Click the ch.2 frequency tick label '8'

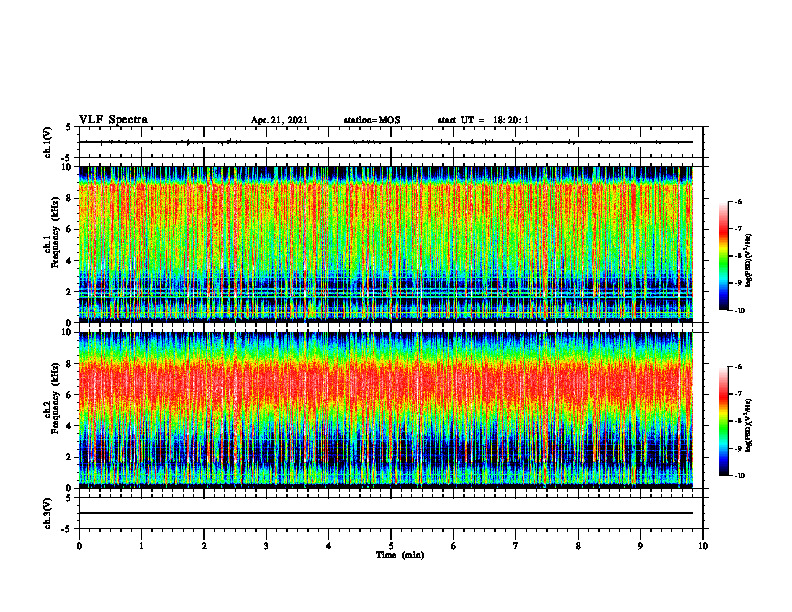pos(70,364)
